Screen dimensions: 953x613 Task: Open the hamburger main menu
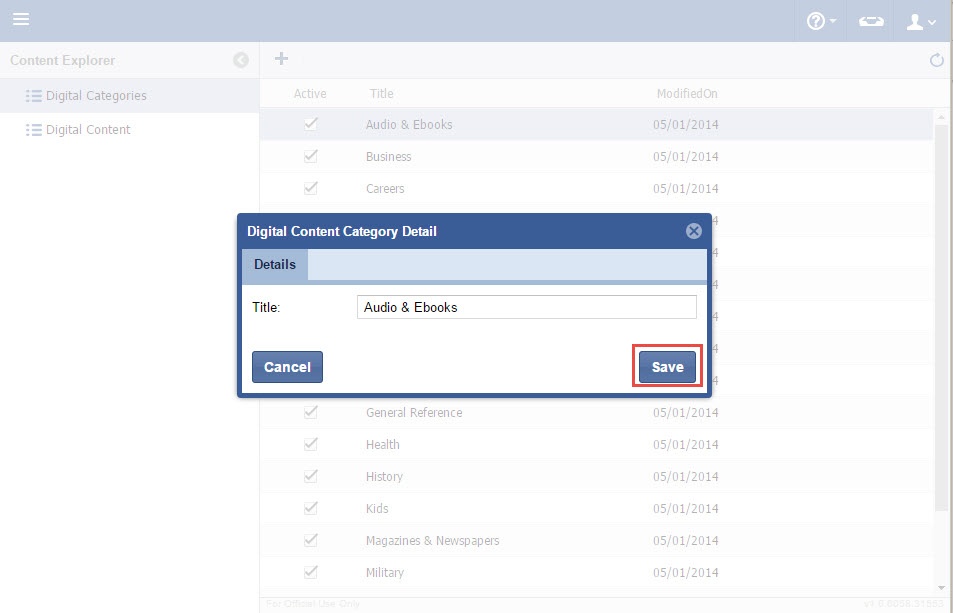(21, 20)
